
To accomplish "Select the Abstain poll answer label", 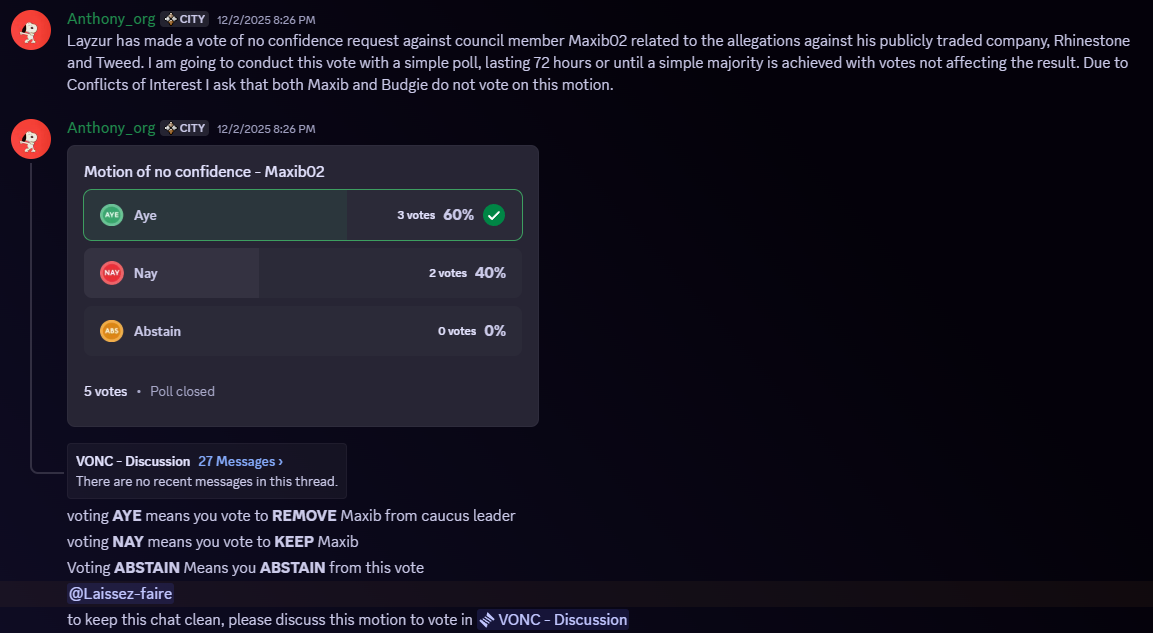I will 157,331.
